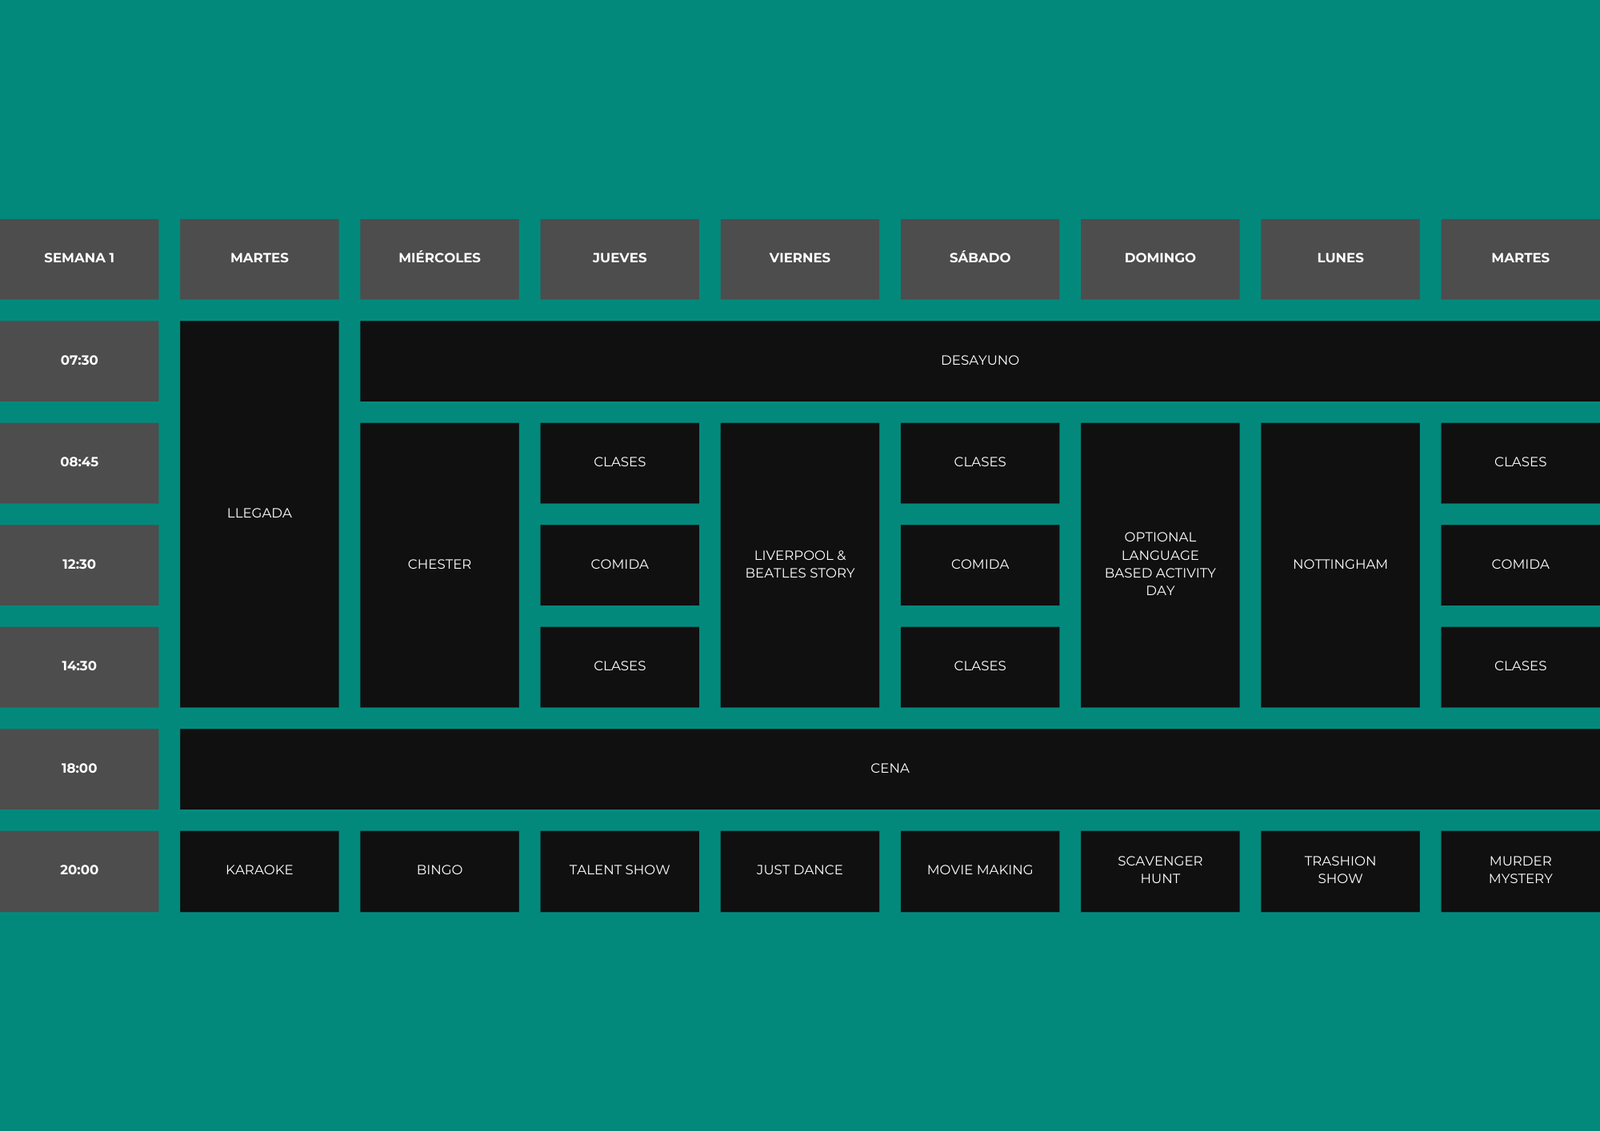1600x1131 pixels.
Task: Select the NOTTINGHAM trip block
Action: pos(1339,564)
